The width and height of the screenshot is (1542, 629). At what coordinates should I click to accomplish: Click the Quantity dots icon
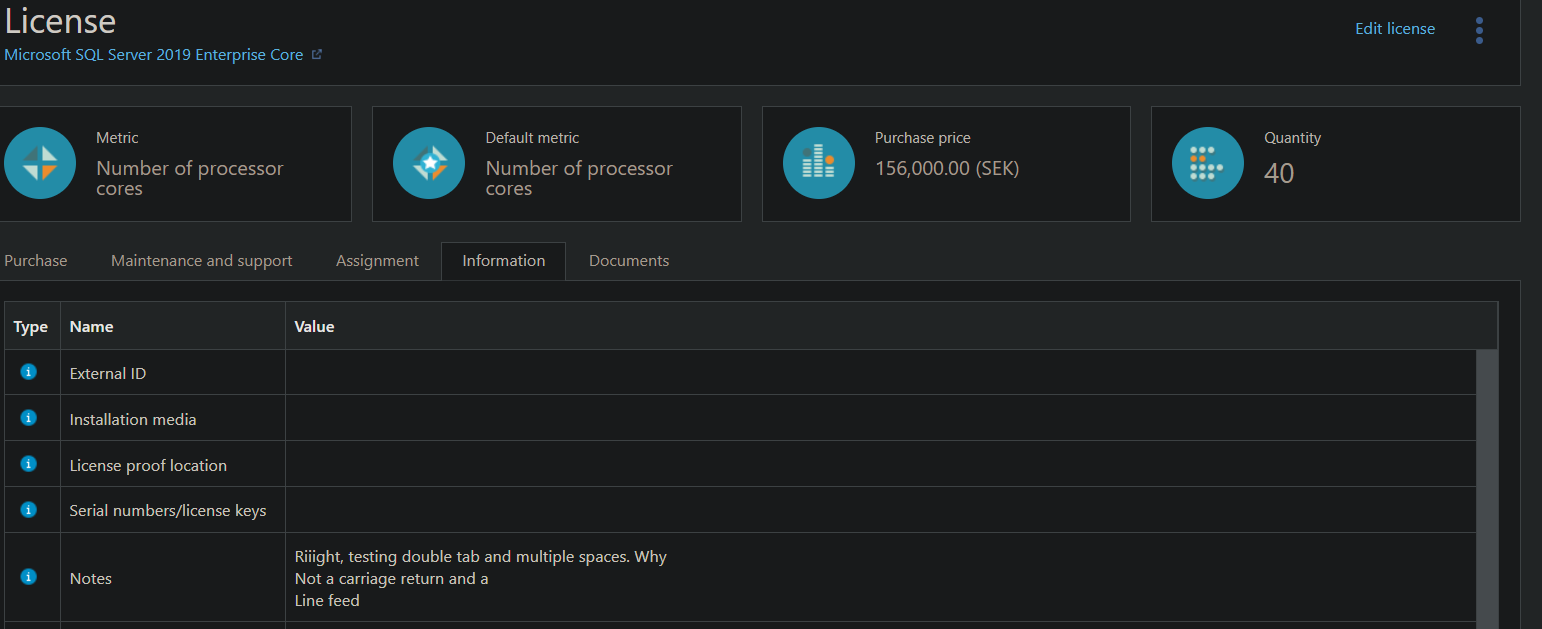click(1208, 163)
